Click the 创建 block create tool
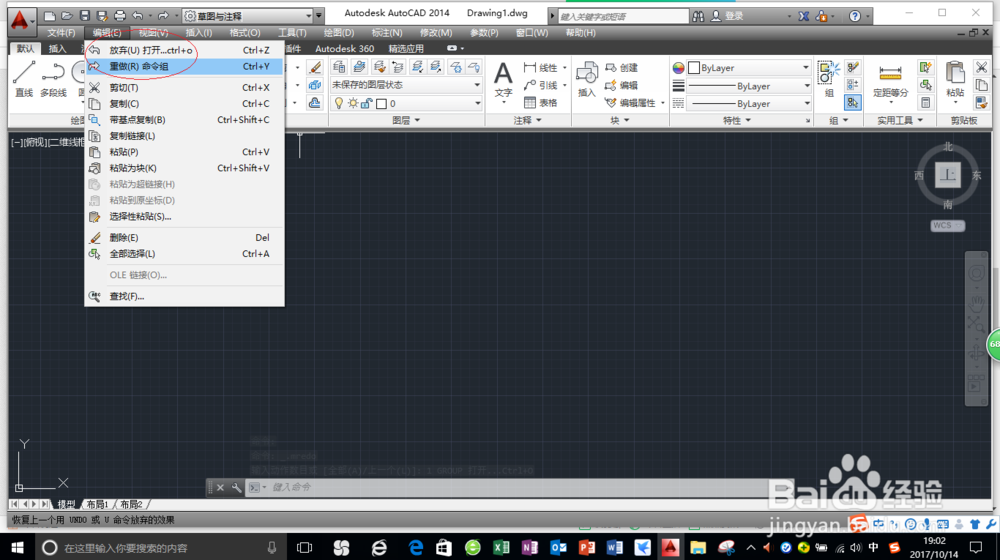This screenshot has height=560, width=1000. click(x=622, y=68)
